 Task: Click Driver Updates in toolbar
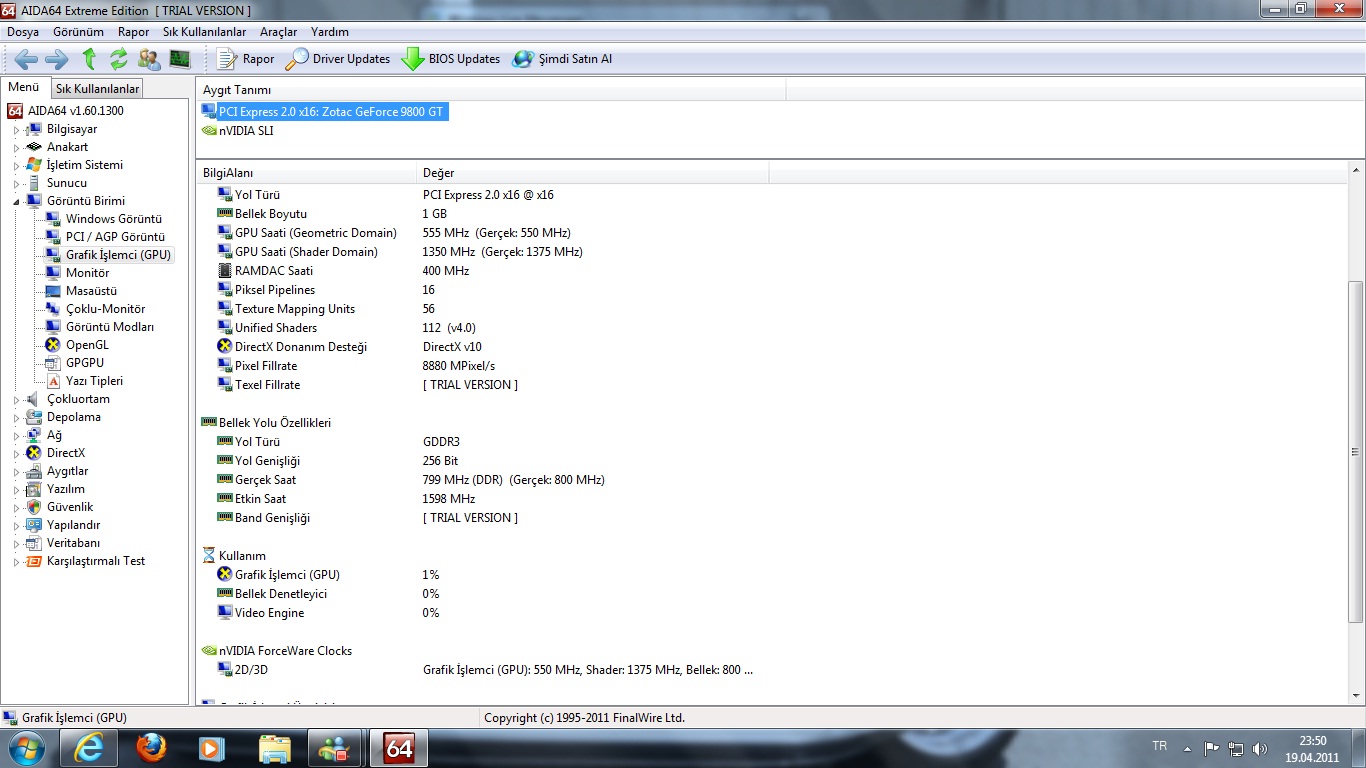338,59
